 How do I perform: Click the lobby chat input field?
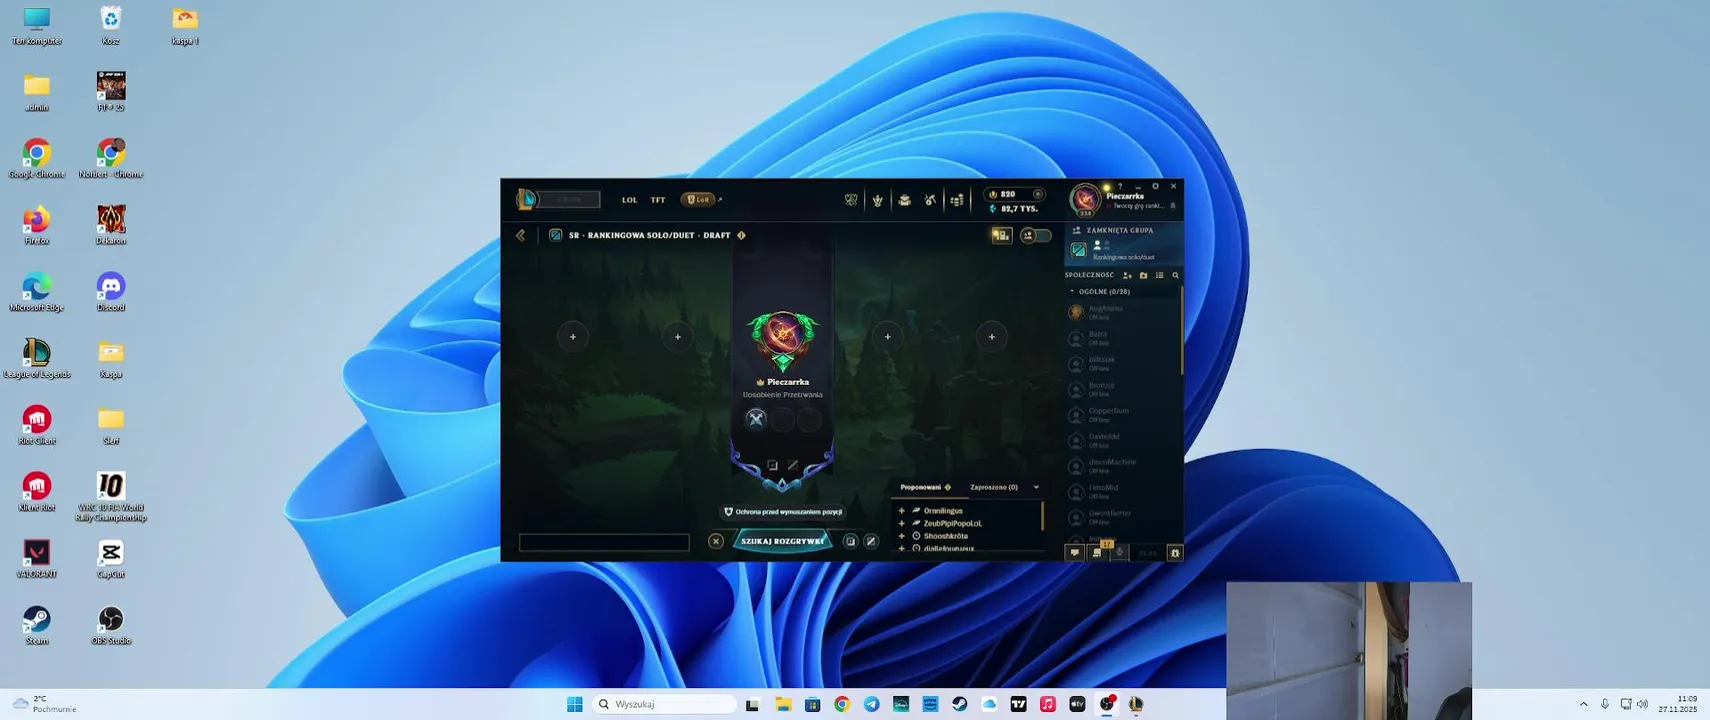click(x=604, y=543)
